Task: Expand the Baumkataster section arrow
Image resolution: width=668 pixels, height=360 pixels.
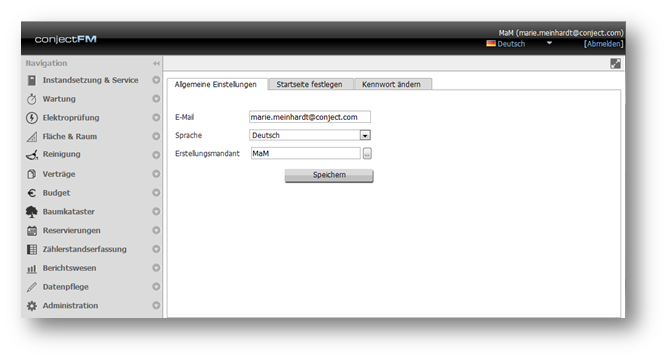Action: [156, 212]
